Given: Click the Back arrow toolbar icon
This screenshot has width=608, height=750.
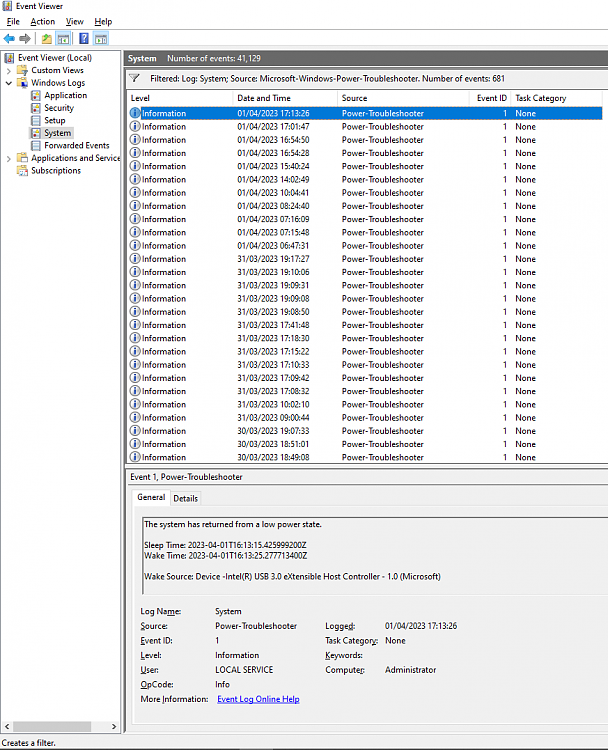Looking at the screenshot, I should pos(10,39).
